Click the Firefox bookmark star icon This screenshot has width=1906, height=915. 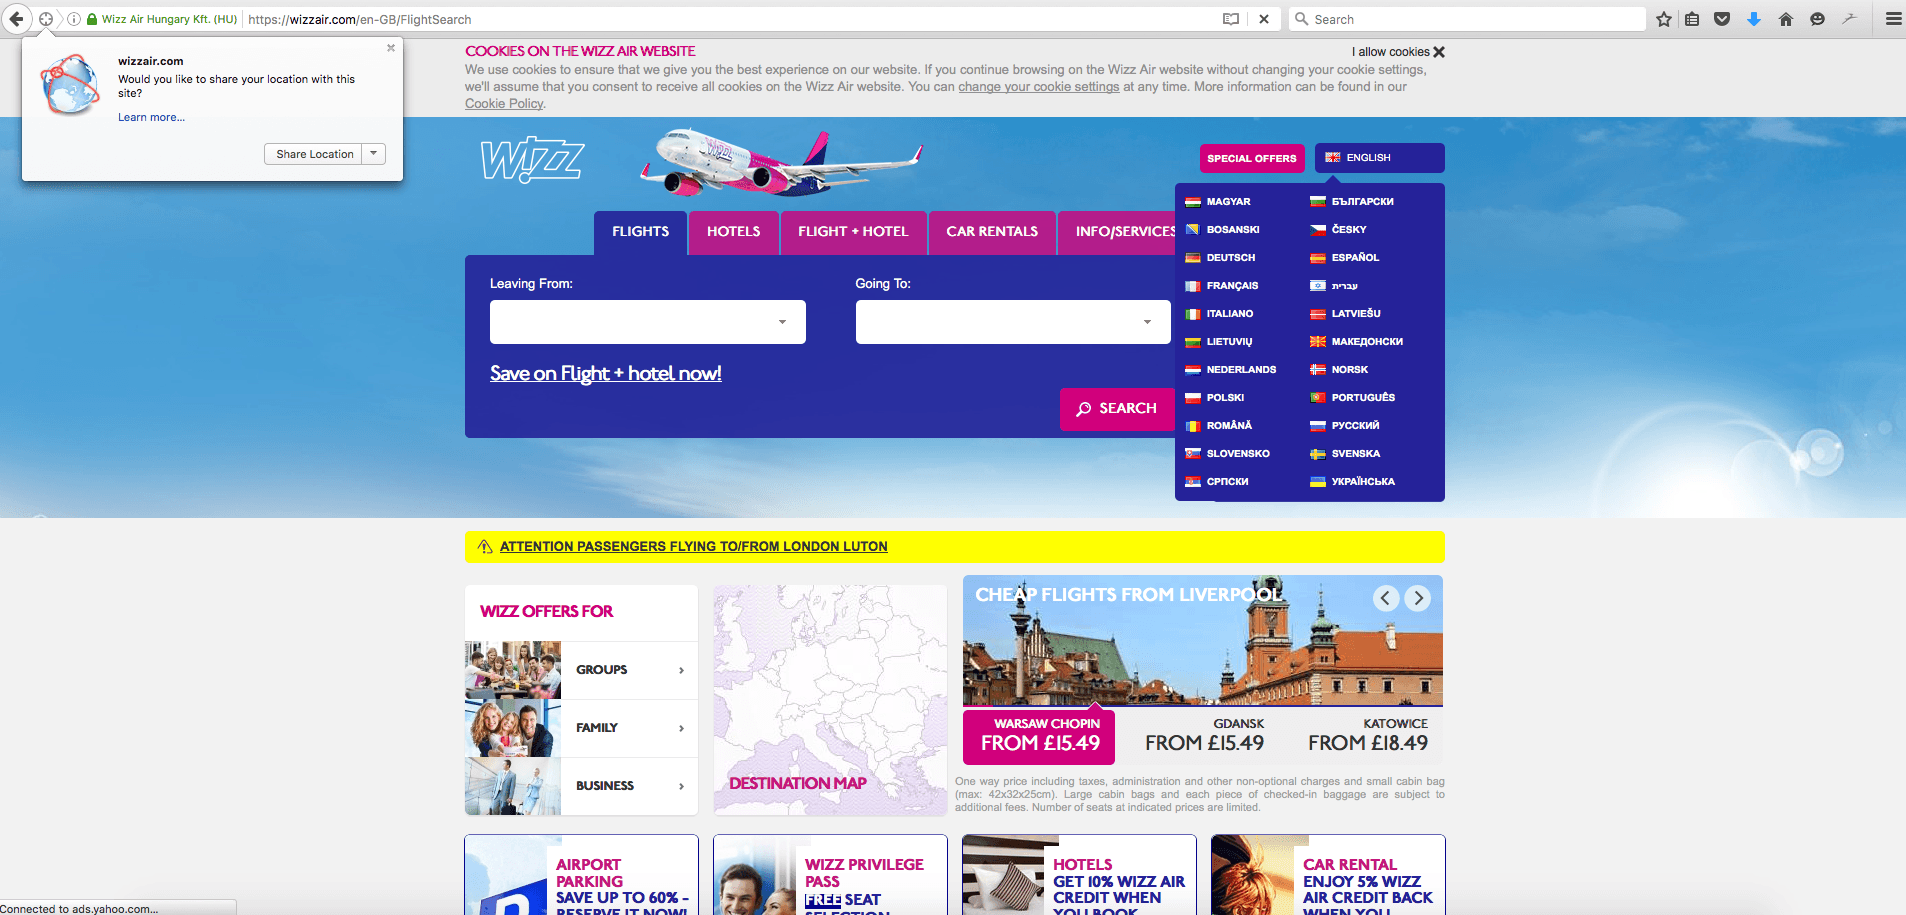1663,19
